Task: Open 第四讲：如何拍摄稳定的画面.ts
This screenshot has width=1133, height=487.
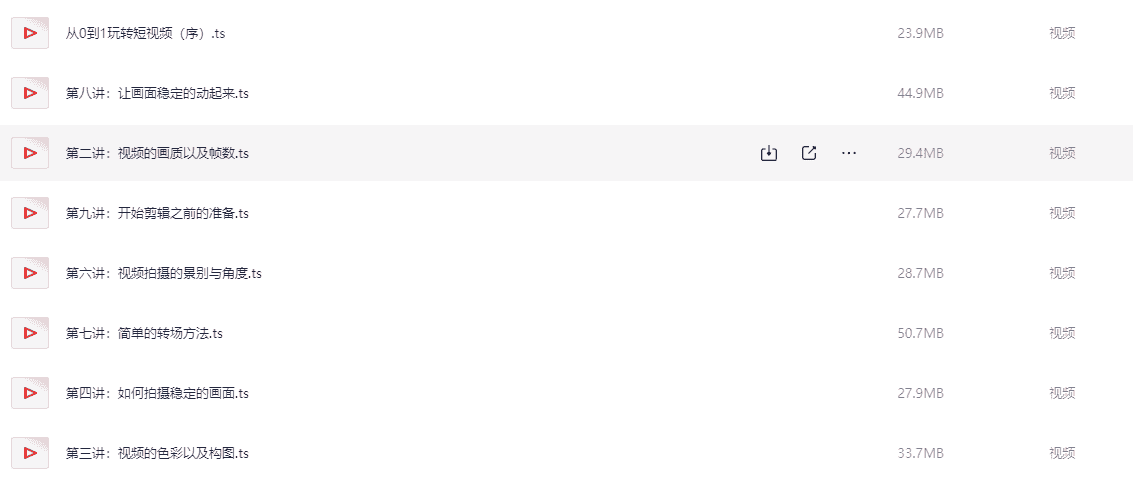Action: tap(157, 393)
